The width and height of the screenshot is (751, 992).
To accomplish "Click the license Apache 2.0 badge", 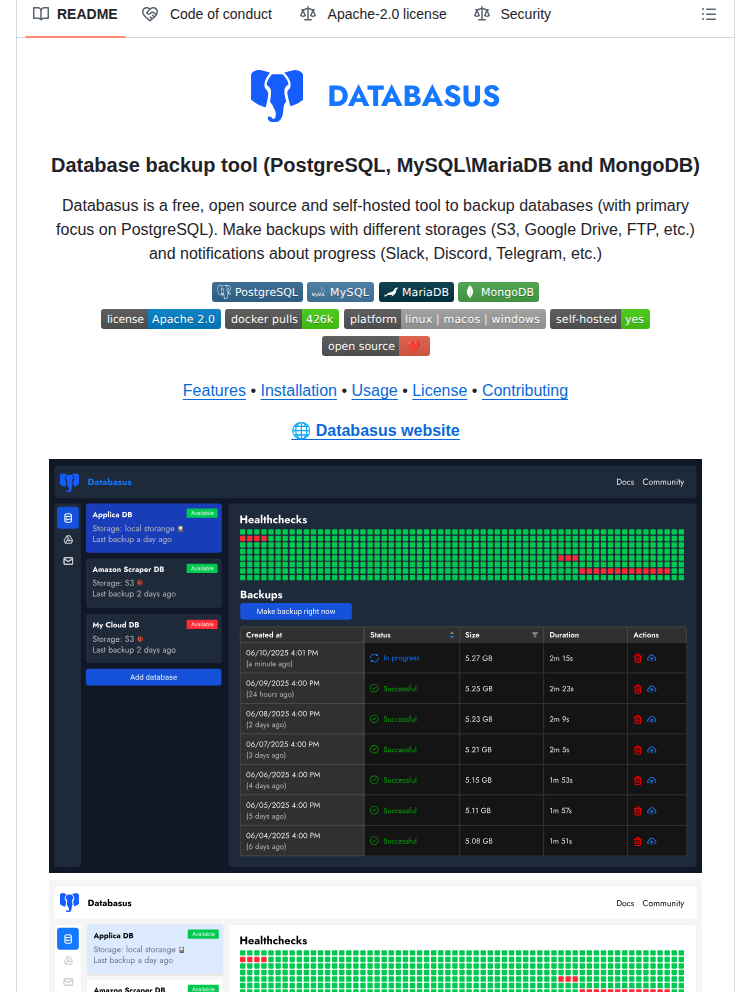I will pyautogui.click(x=161, y=319).
